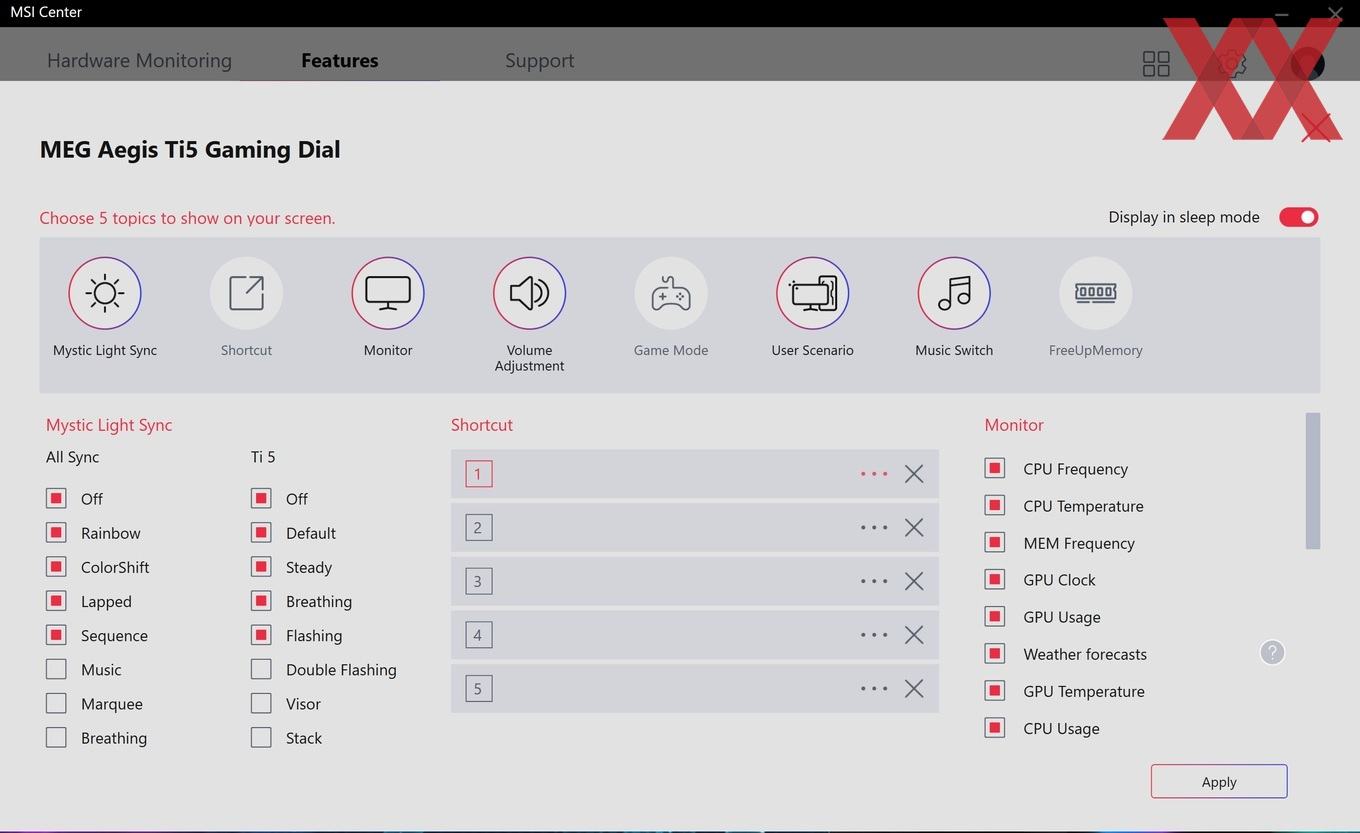Enable Ti 5 Visor checkbox

(x=261, y=703)
